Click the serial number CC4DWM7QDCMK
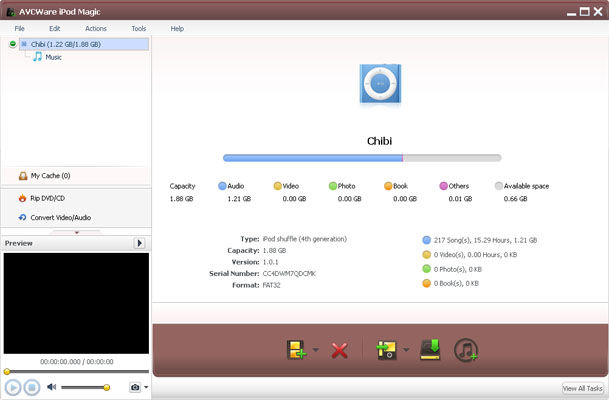The height and width of the screenshot is (400, 609). coord(289,274)
